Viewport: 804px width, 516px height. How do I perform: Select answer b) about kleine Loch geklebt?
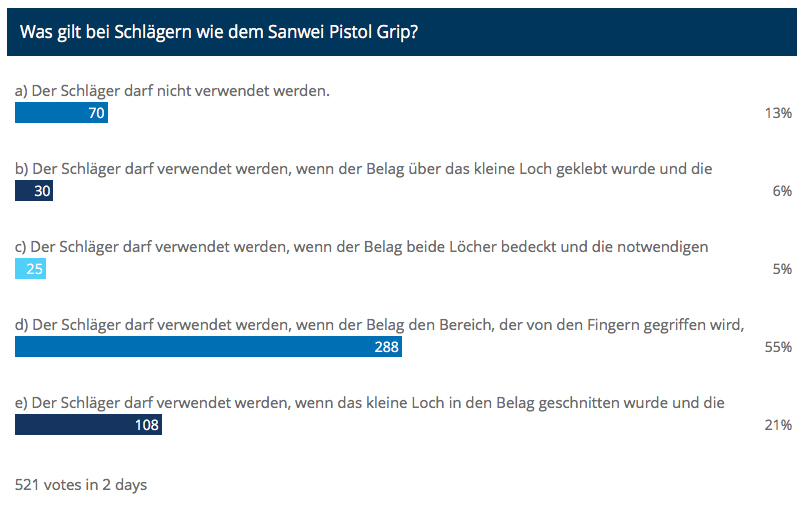[364, 169]
